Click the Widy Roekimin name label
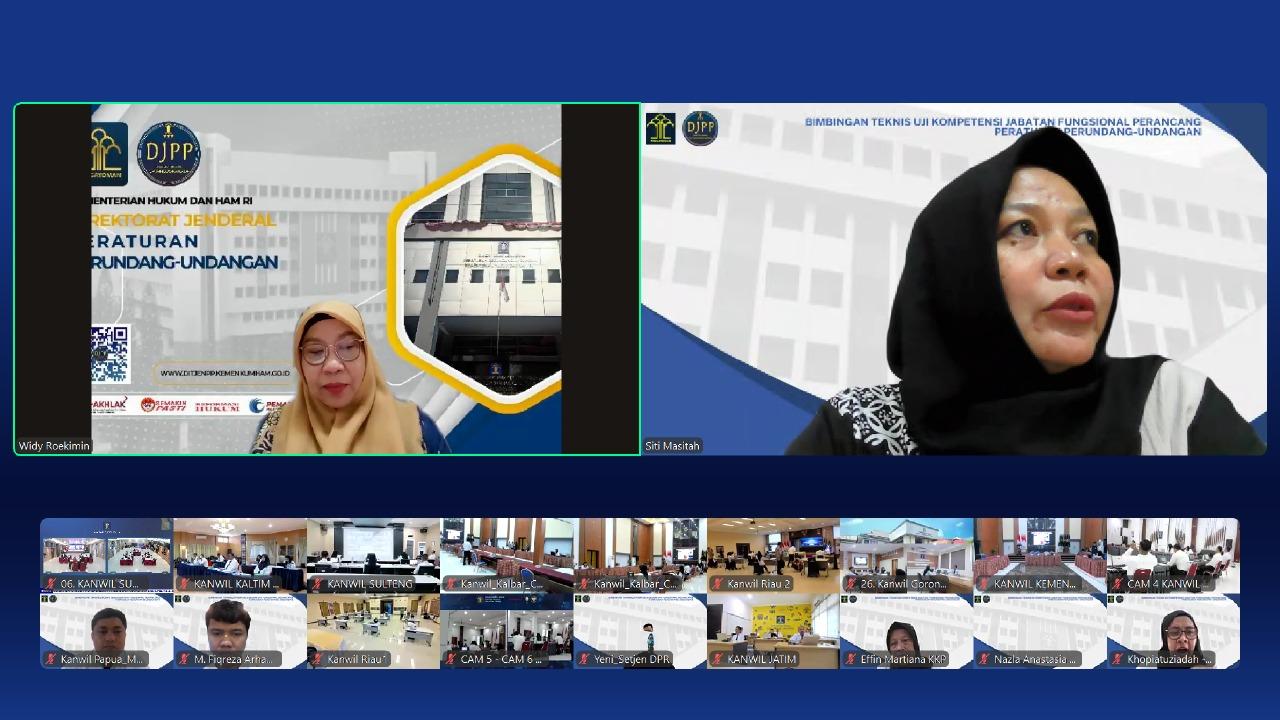The image size is (1280, 720). click(54, 446)
